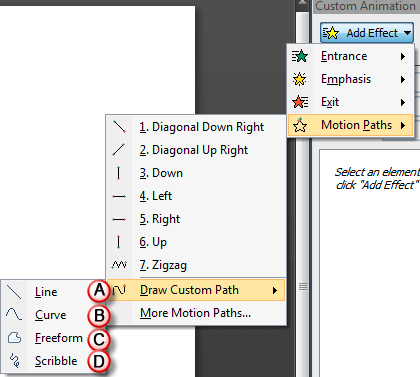Choose Diagonal Up Right motion path
420x377 pixels.
pos(196,150)
